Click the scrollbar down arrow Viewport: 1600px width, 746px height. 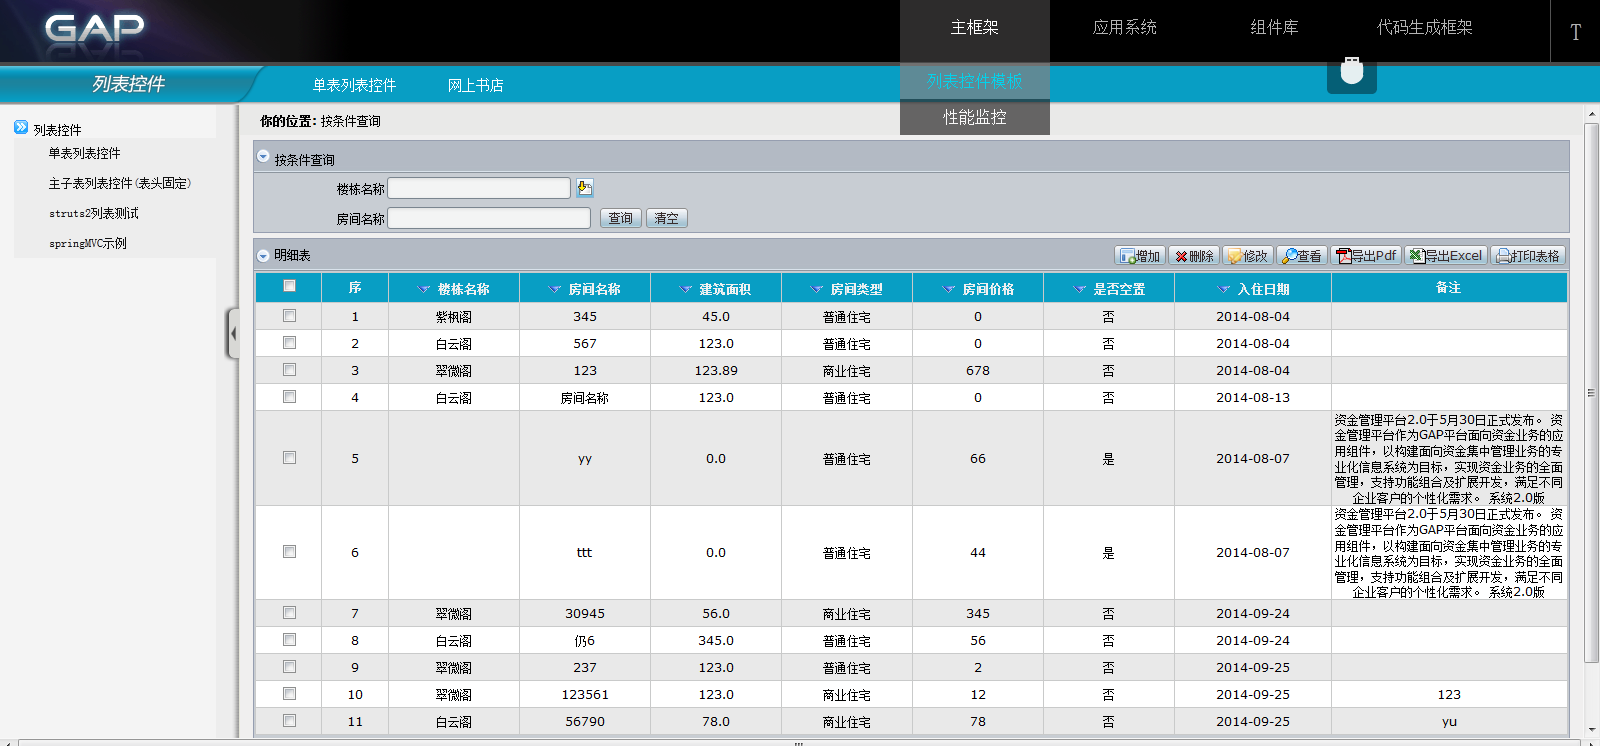[x=1591, y=731]
